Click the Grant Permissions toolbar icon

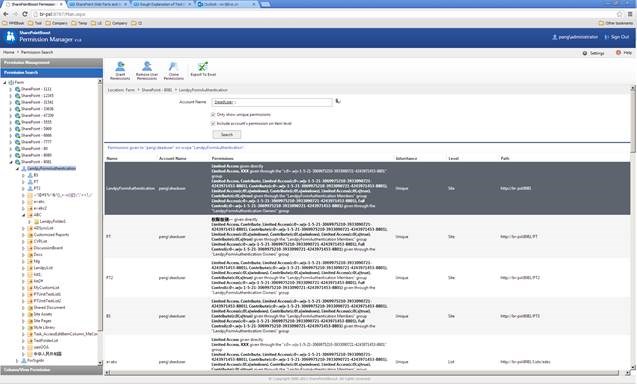[120, 67]
